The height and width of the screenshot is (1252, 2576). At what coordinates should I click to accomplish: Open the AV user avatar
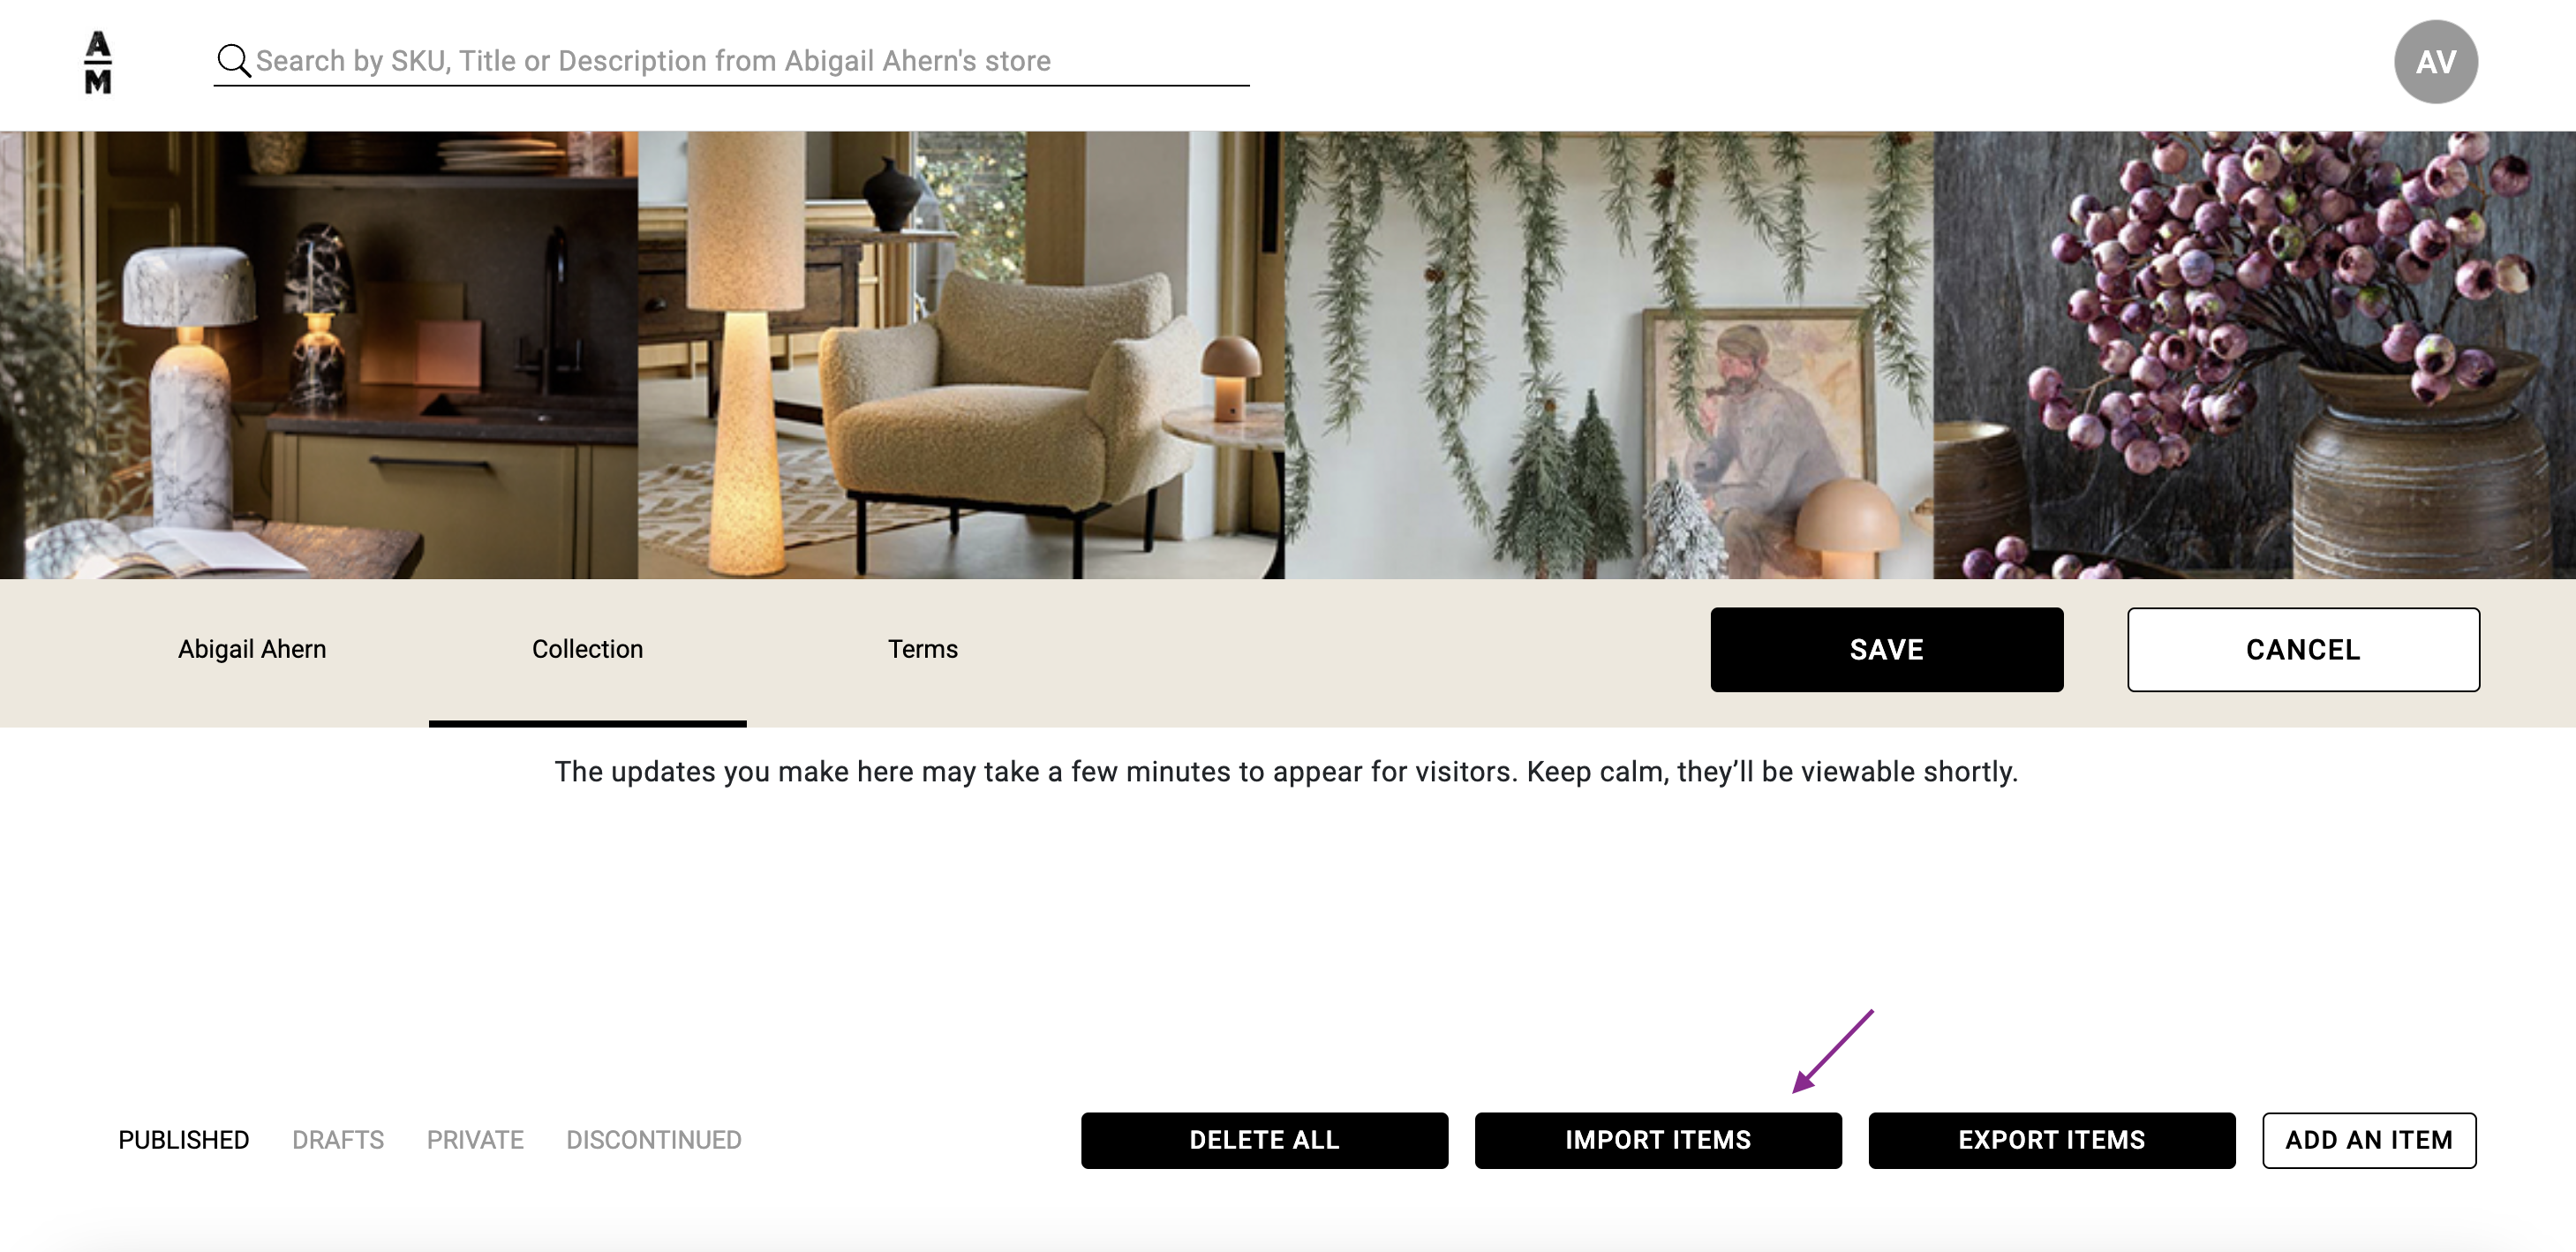click(2435, 62)
